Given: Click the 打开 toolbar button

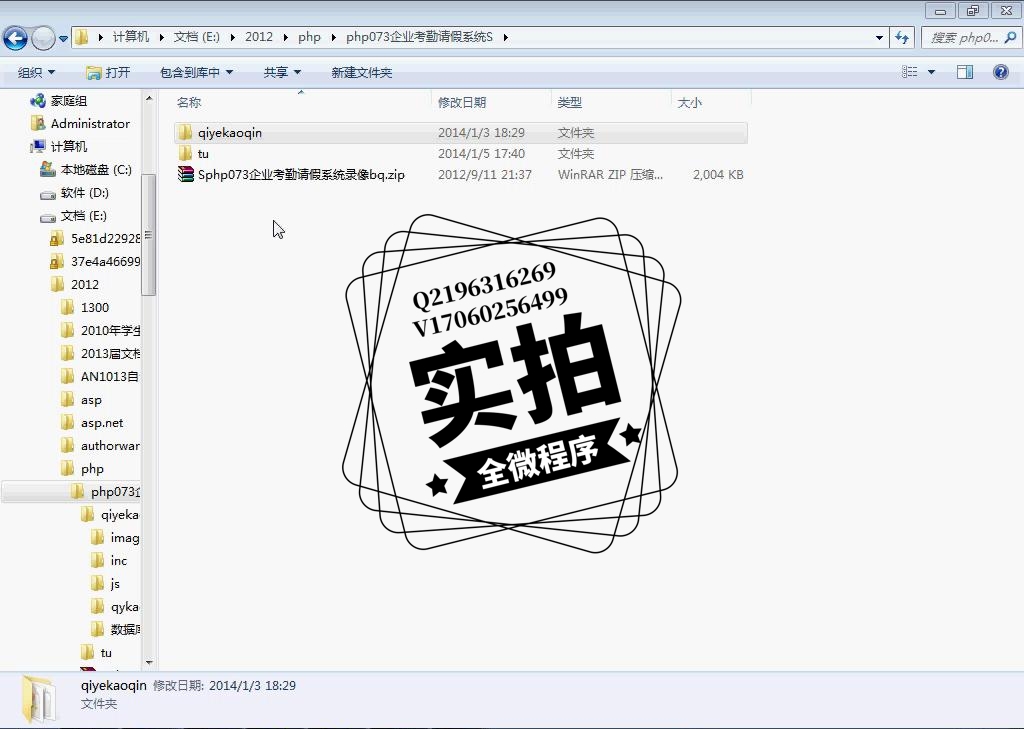Looking at the screenshot, I should [x=108, y=73].
